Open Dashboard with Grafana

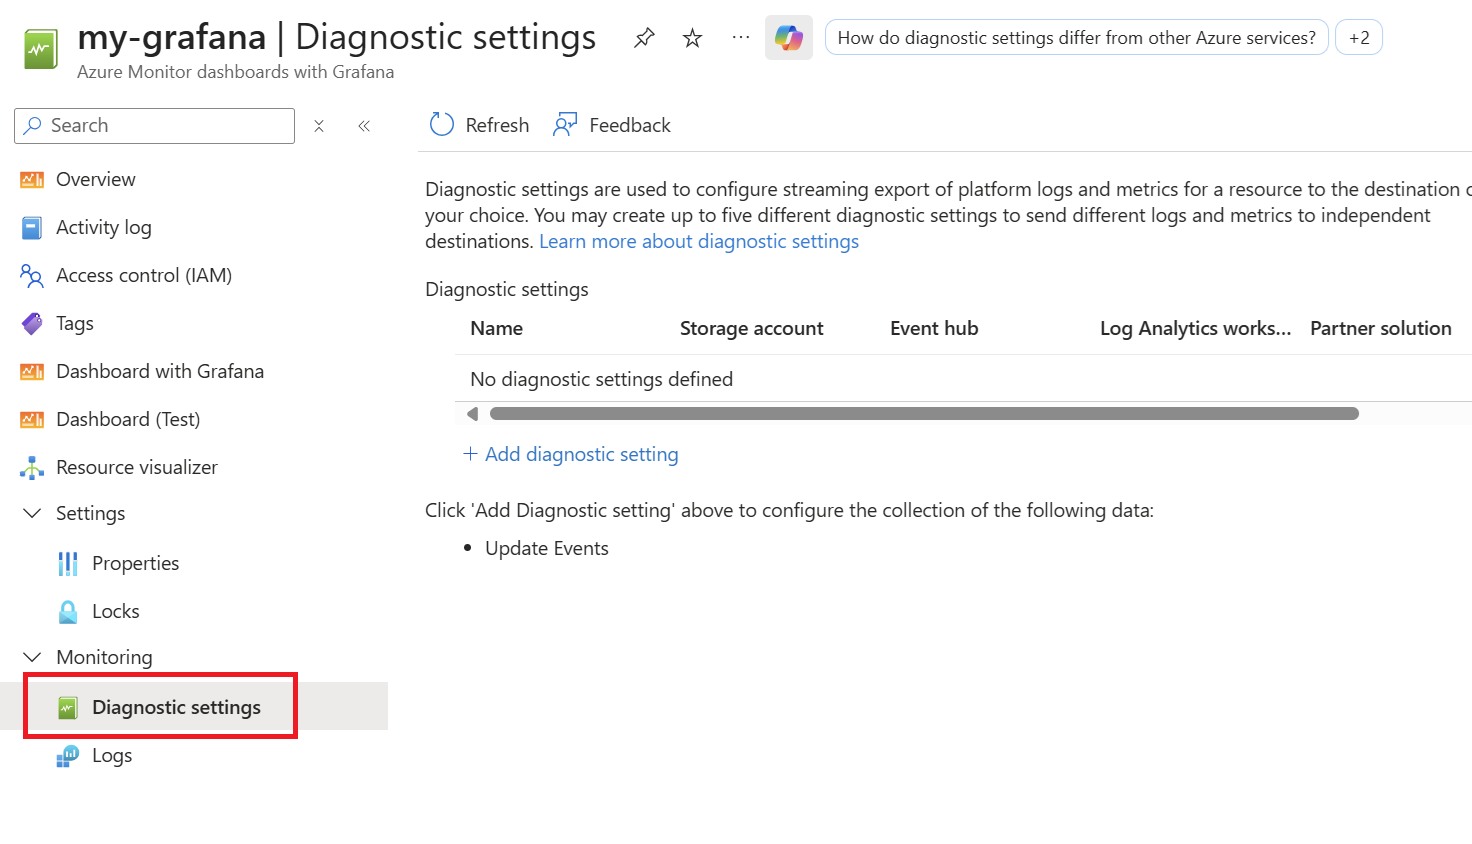point(159,371)
